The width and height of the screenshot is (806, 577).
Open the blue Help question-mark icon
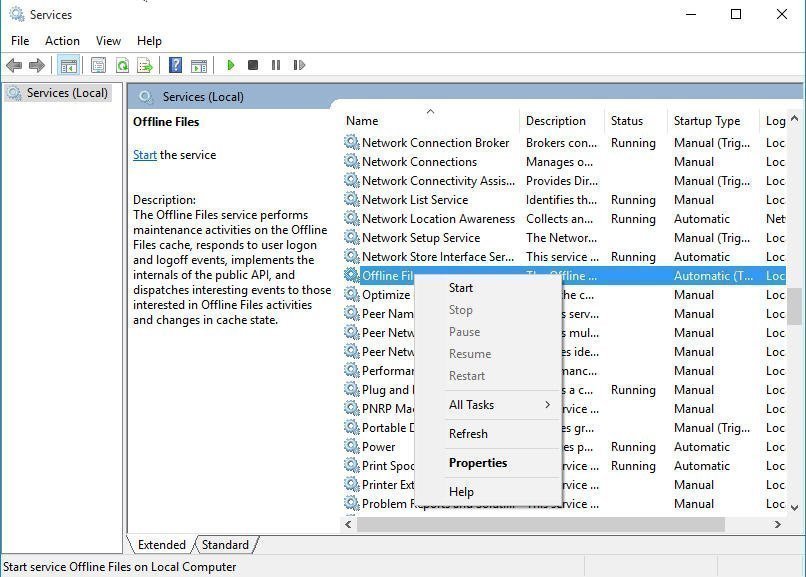click(176, 66)
